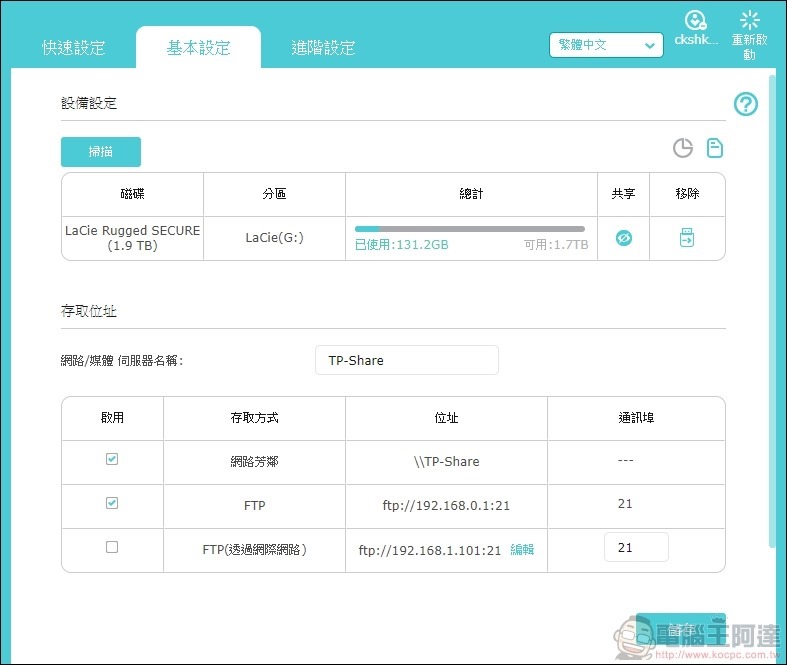Switch to the 快速設定 tab
Viewport: 787px width, 665px height.
tap(73, 48)
